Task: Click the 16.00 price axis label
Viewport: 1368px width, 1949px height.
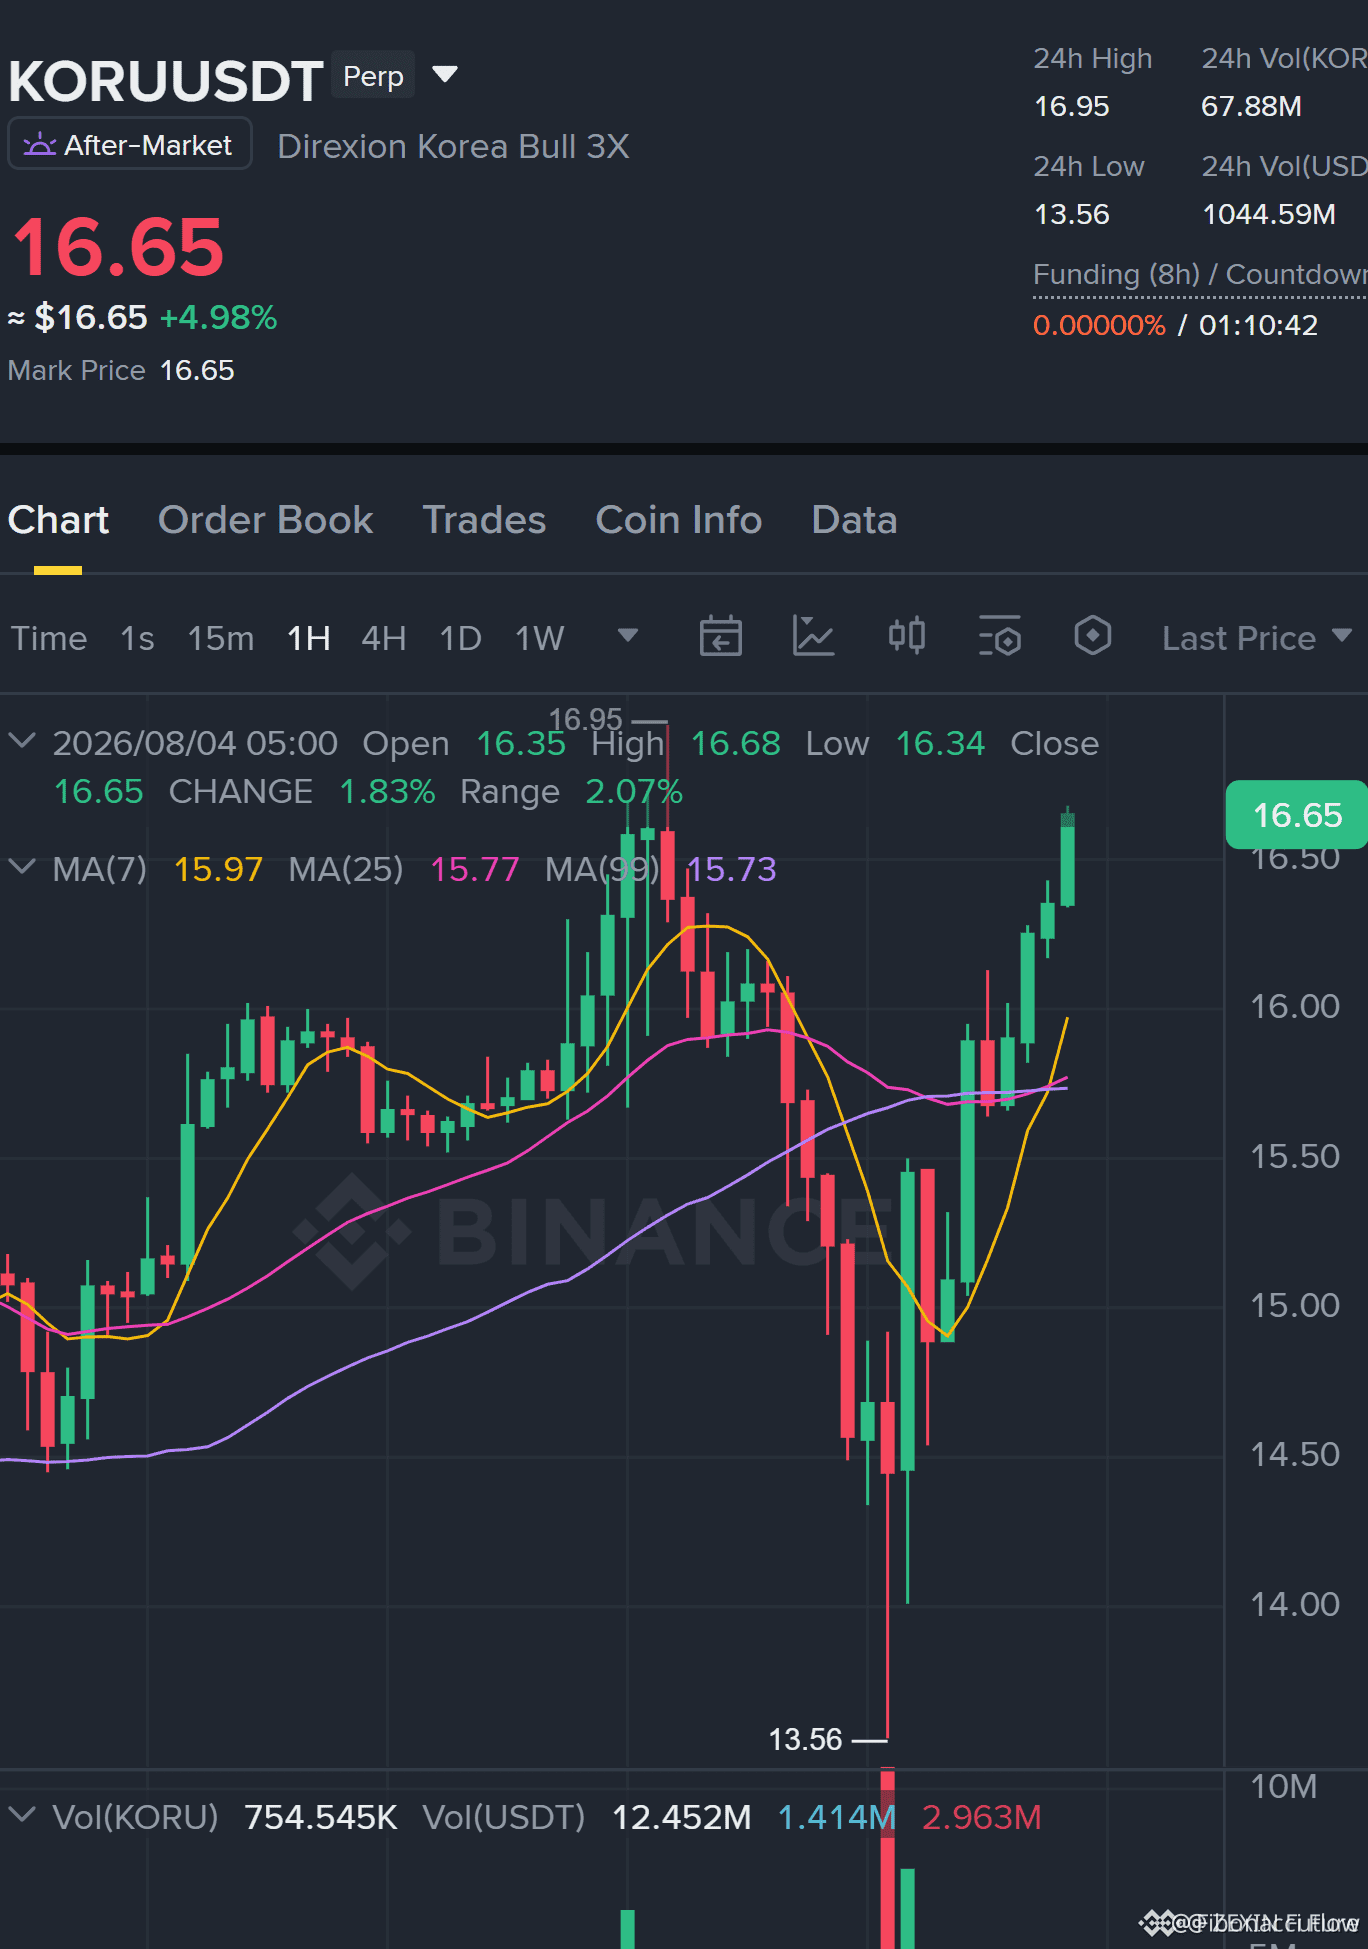Action: 1294,1006
